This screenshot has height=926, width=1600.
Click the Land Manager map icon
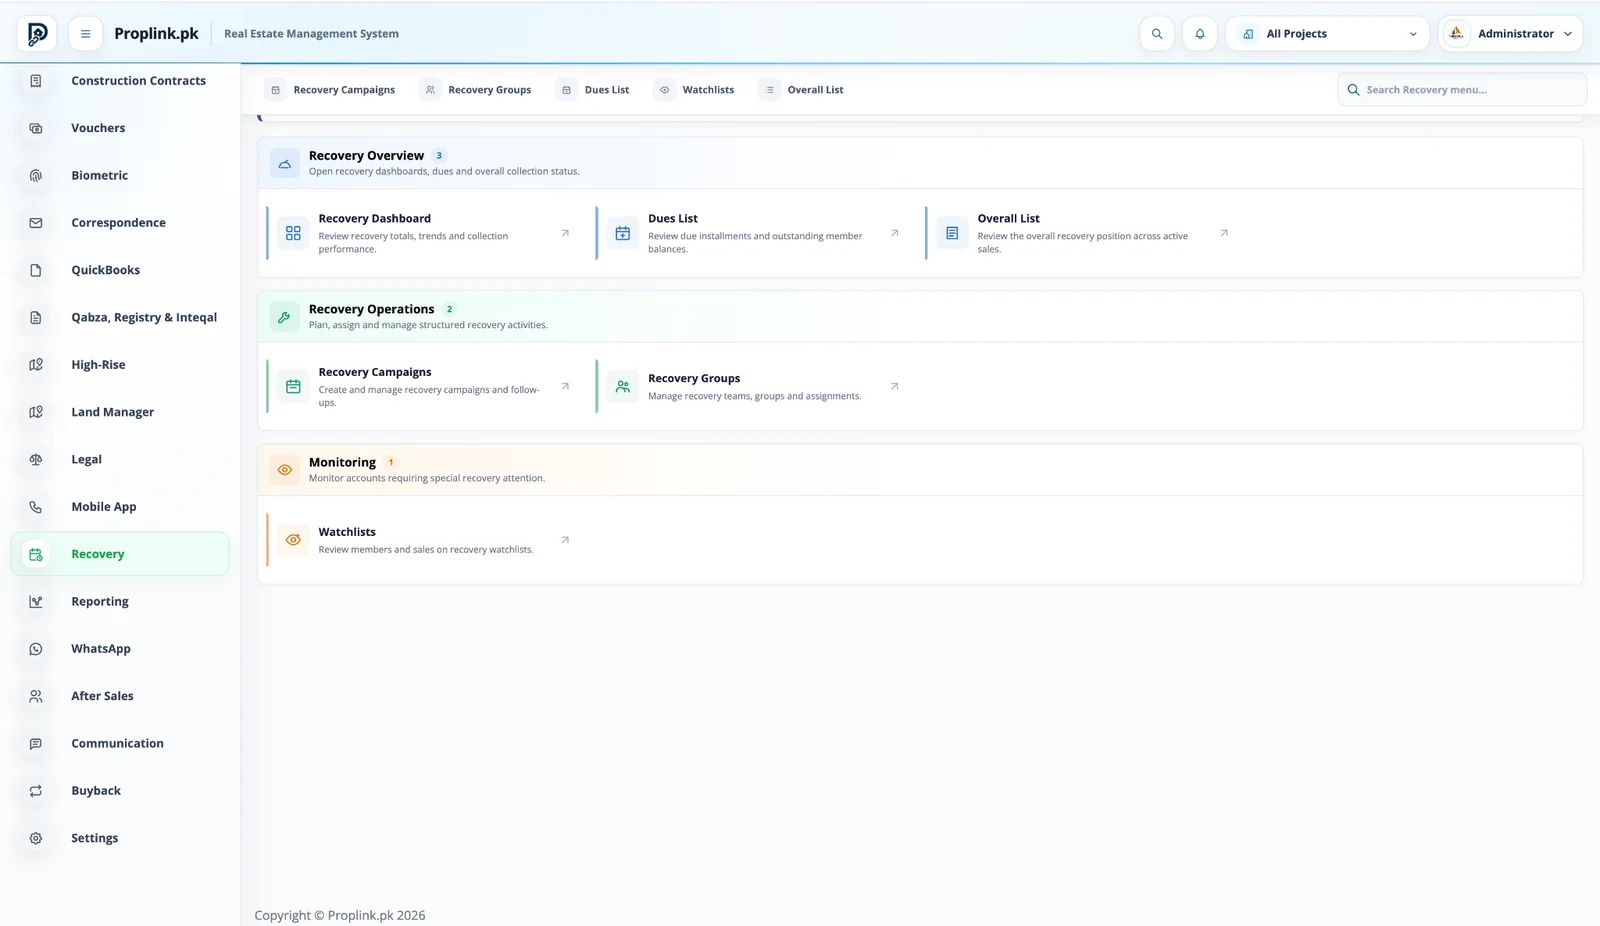36,412
